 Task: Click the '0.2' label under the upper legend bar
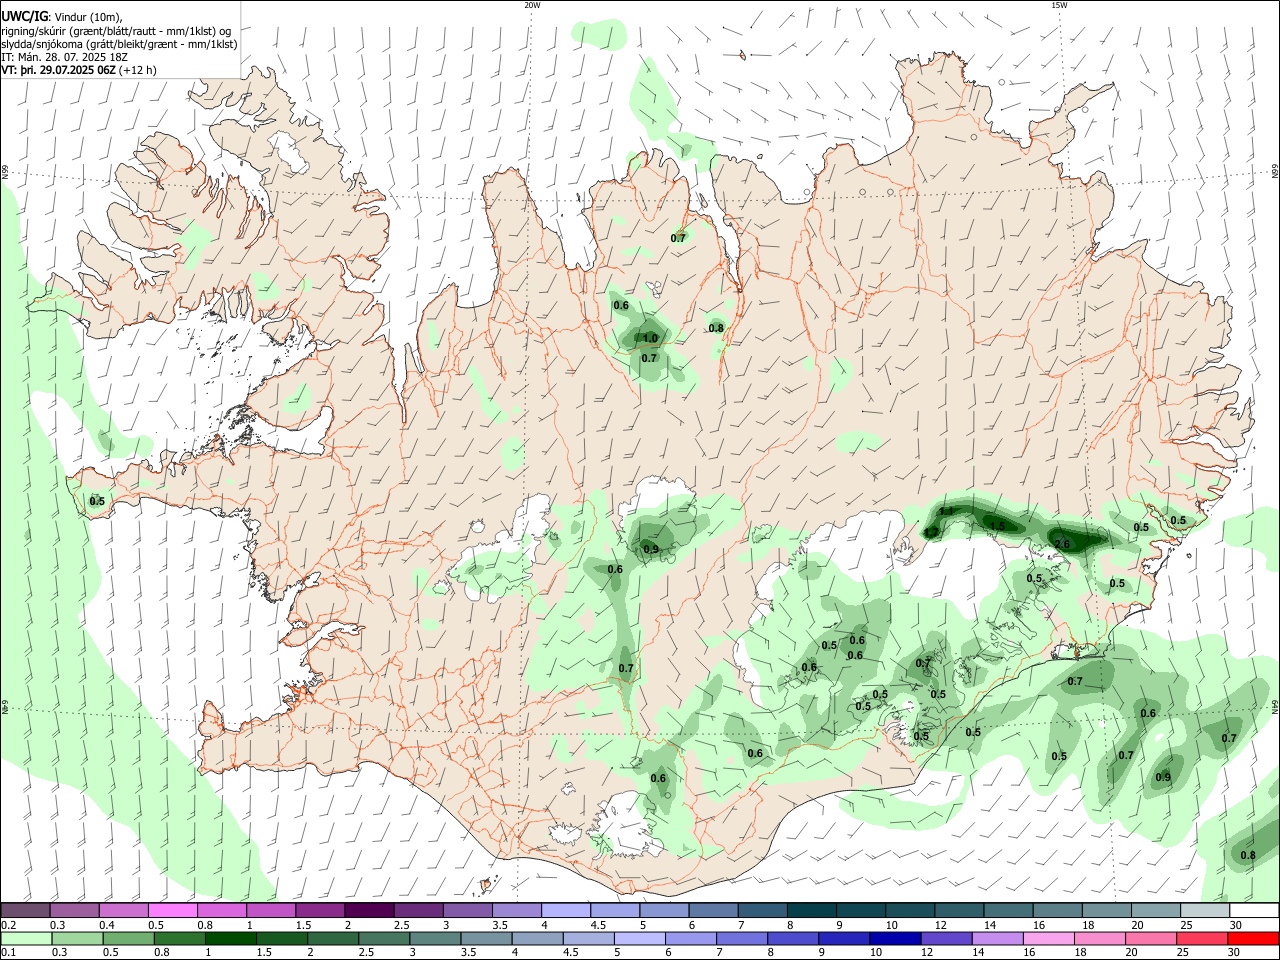(x=8, y=925)
